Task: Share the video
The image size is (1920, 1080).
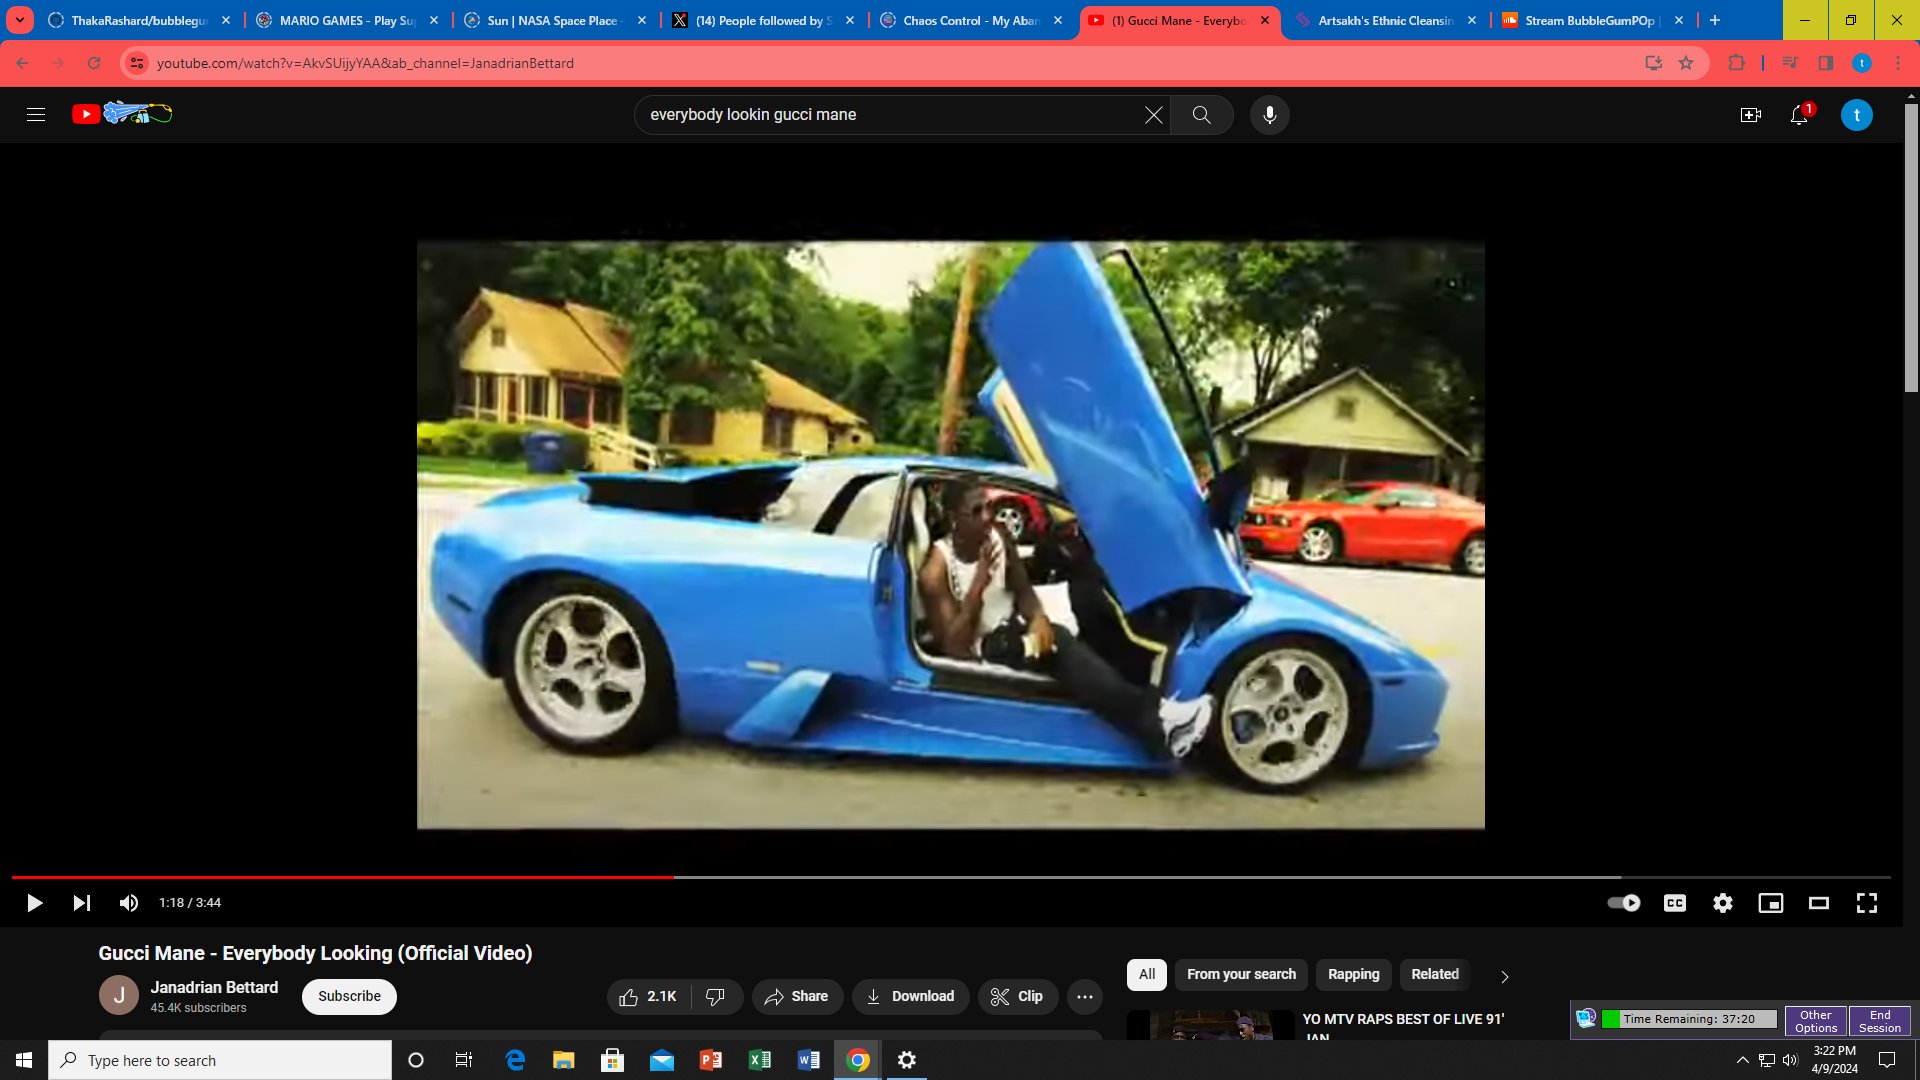Action: pos(797,997)
